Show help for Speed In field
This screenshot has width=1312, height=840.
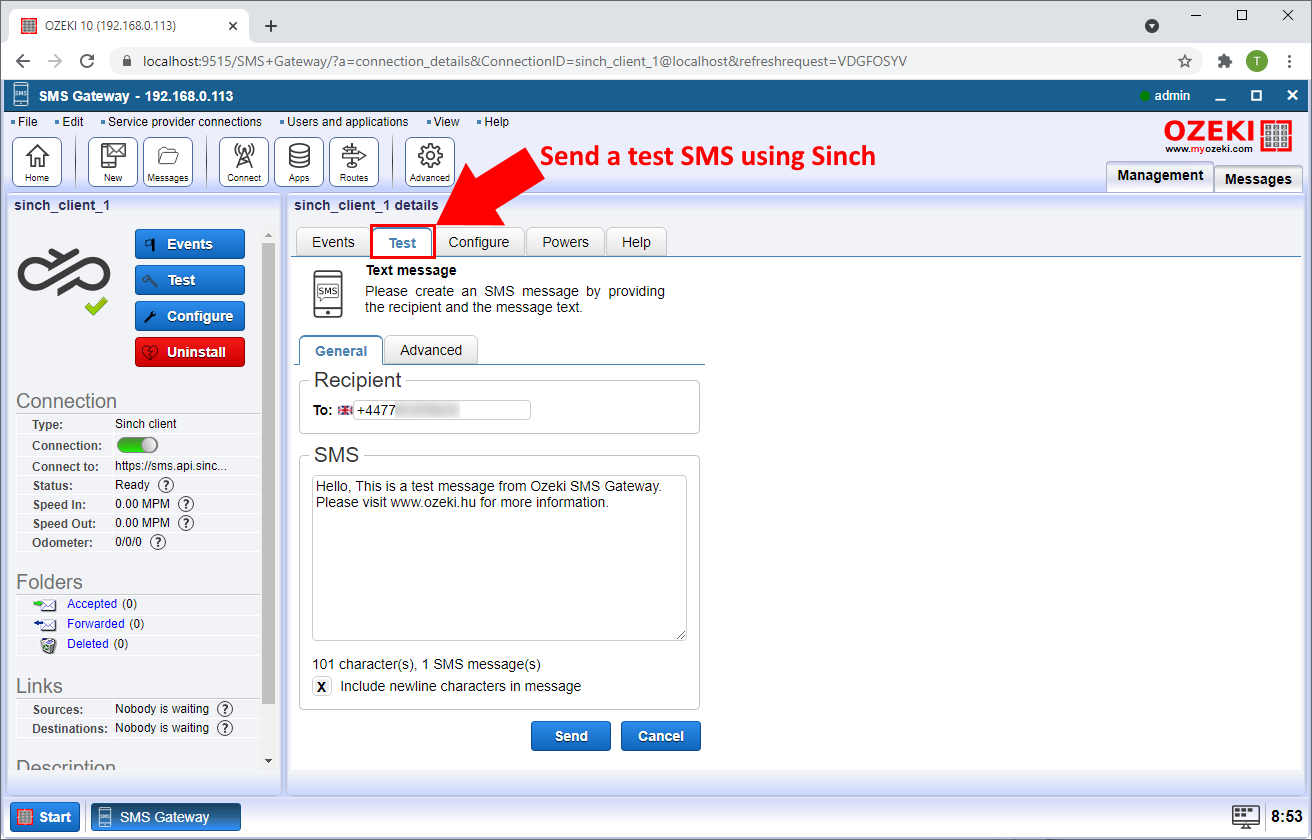click(186, 504)
